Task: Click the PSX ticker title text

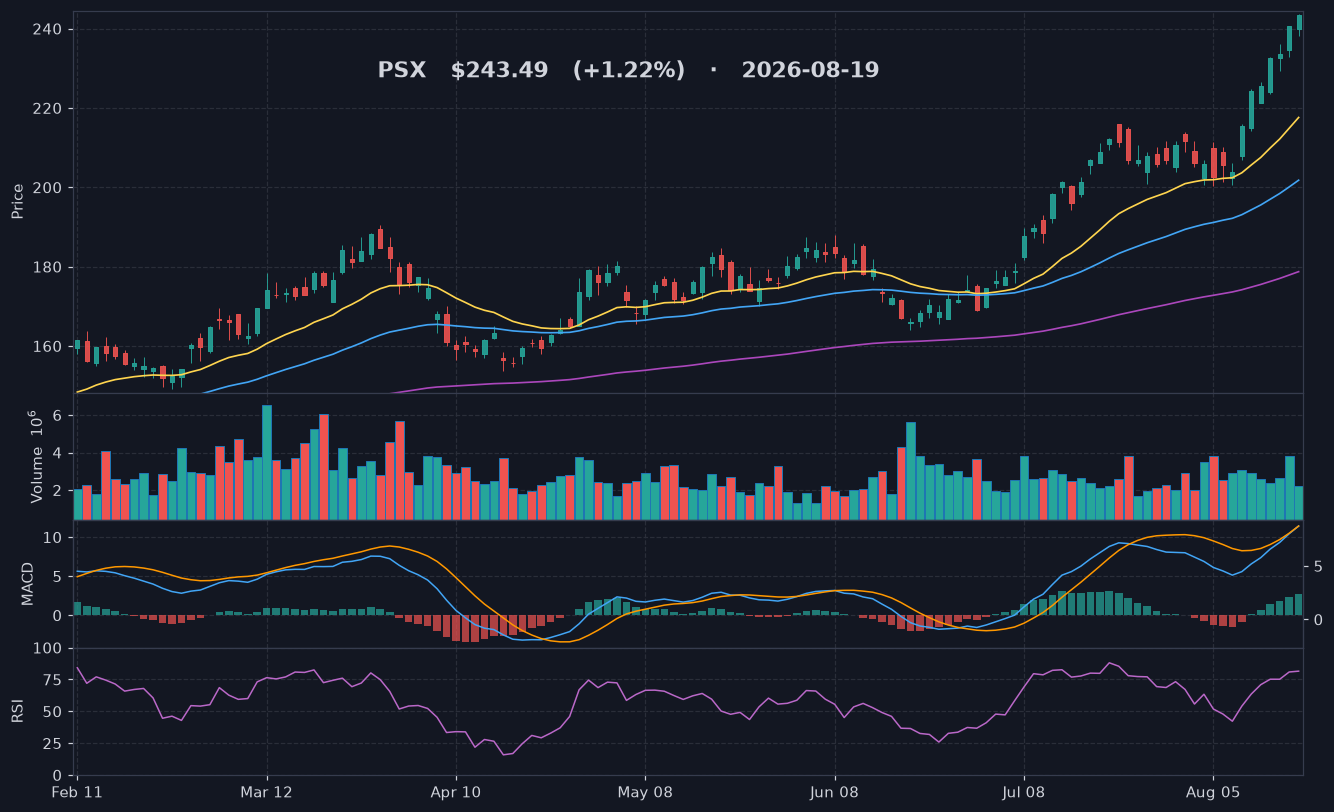Action: click(401, 71)
